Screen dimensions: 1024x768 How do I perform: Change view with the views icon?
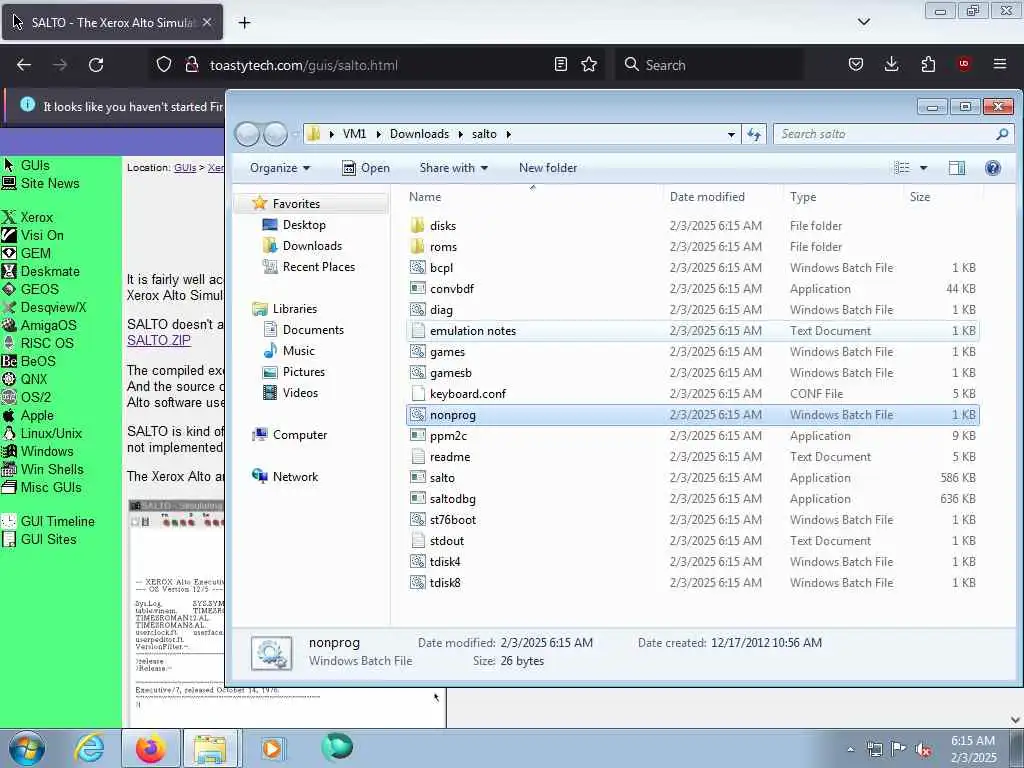[902, 168]
